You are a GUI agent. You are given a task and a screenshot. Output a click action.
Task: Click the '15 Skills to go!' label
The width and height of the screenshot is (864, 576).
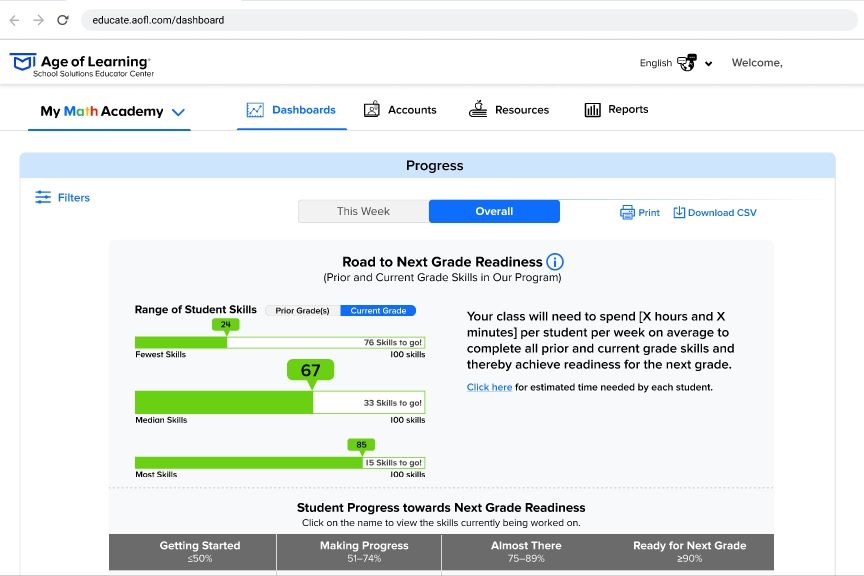[x=393, y=463]
